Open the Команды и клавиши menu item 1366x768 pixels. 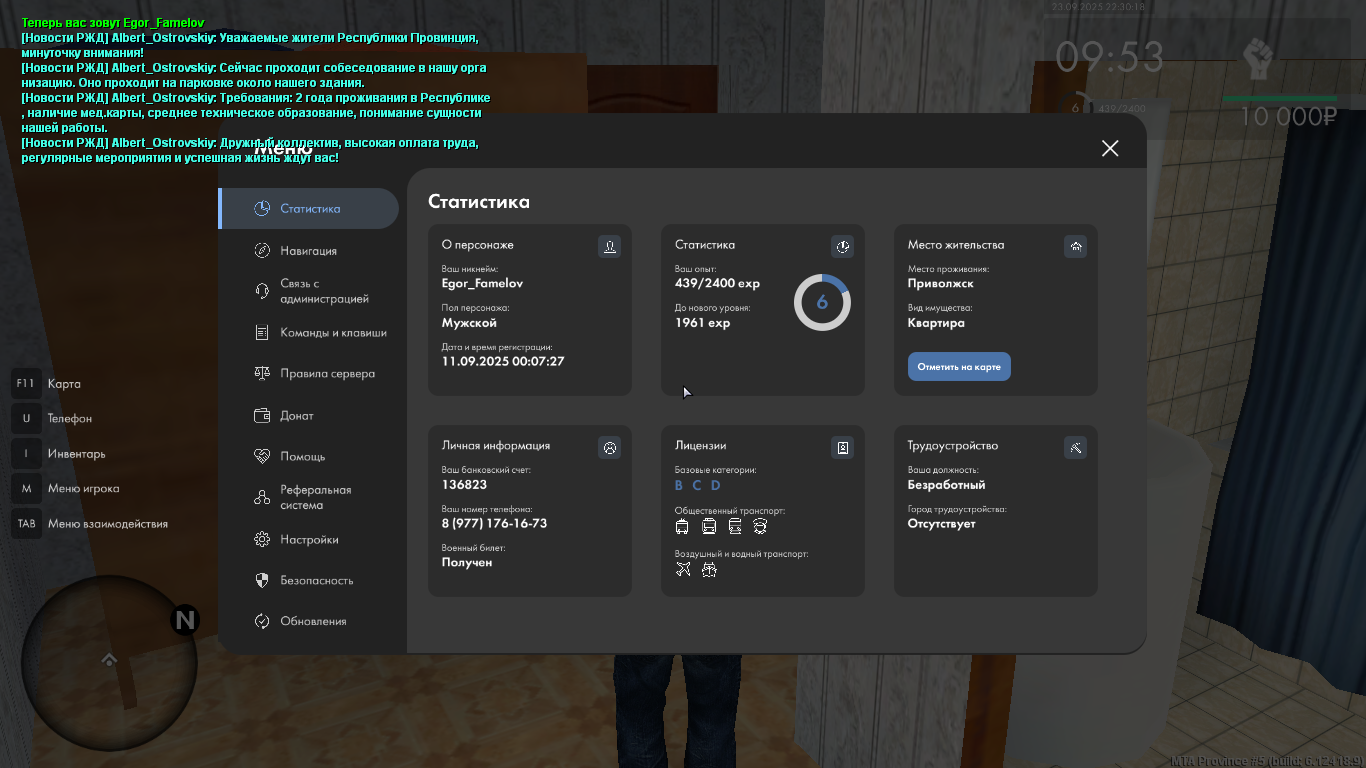pyautogui.click(x=309, y=332)
